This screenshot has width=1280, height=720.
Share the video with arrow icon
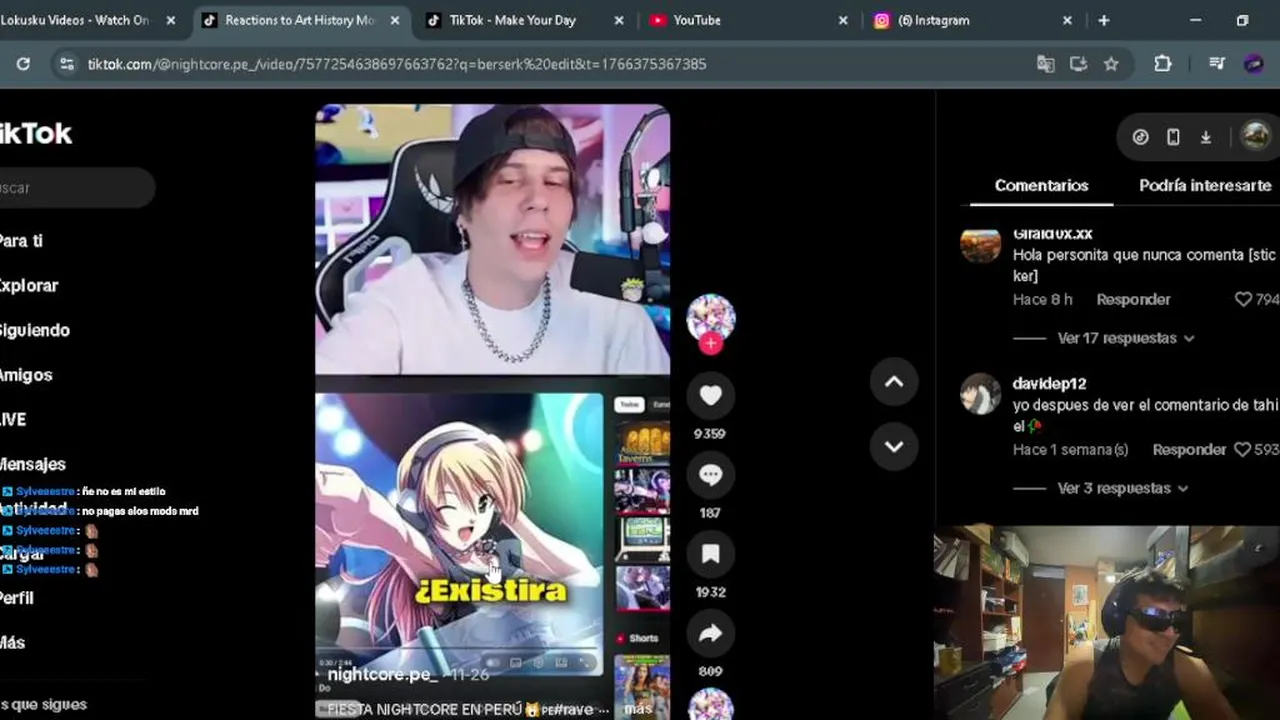tap(710, 633)
